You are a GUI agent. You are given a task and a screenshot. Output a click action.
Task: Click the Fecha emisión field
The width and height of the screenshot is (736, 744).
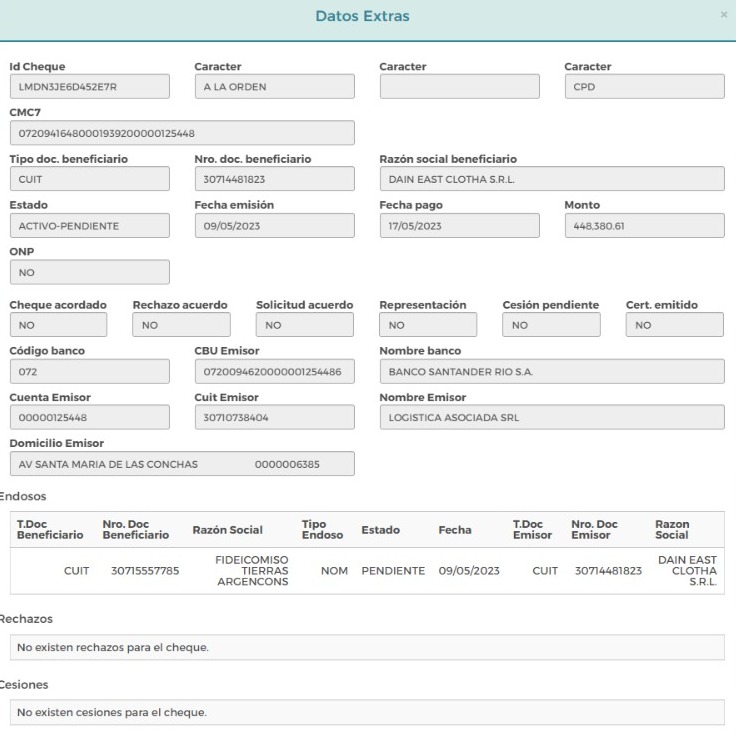[x=275, y=225]
